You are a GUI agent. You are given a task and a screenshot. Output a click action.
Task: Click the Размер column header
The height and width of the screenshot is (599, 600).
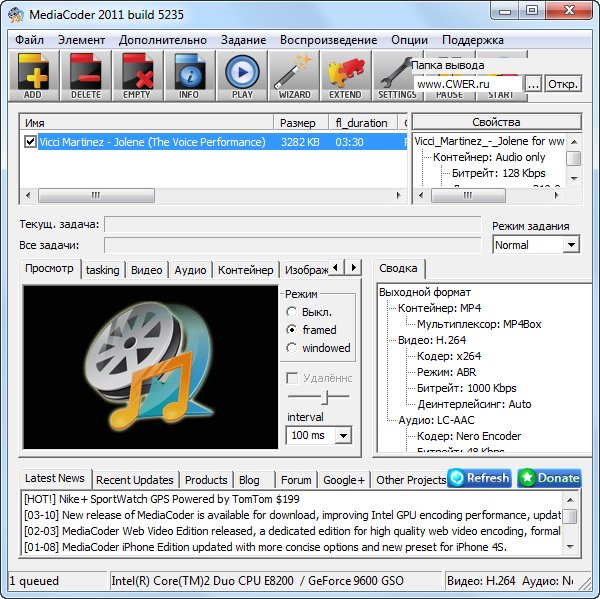[x=301, y=122]
